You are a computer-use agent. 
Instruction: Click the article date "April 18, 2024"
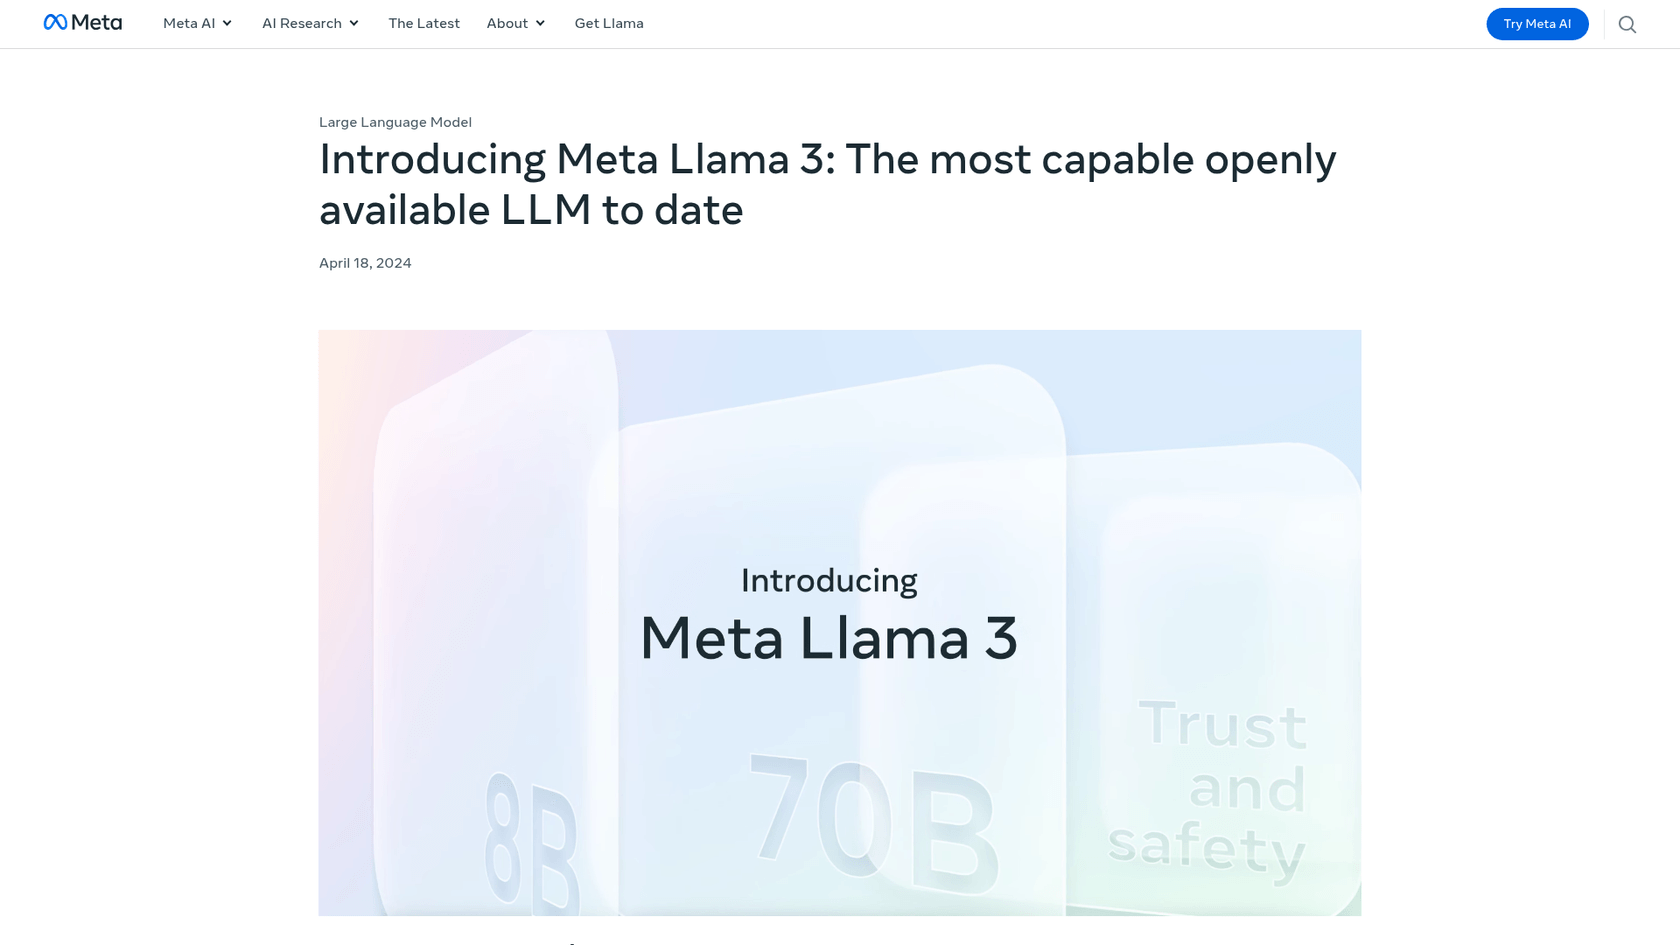click(365, 263)
